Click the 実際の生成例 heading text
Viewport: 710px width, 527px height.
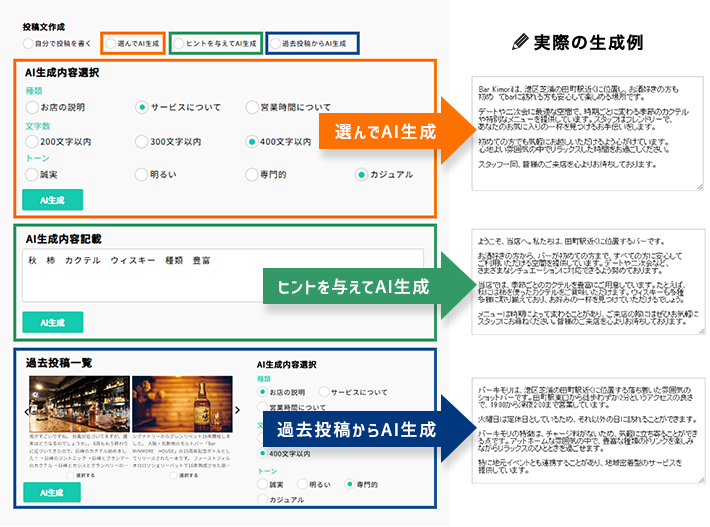click(588, 43)
